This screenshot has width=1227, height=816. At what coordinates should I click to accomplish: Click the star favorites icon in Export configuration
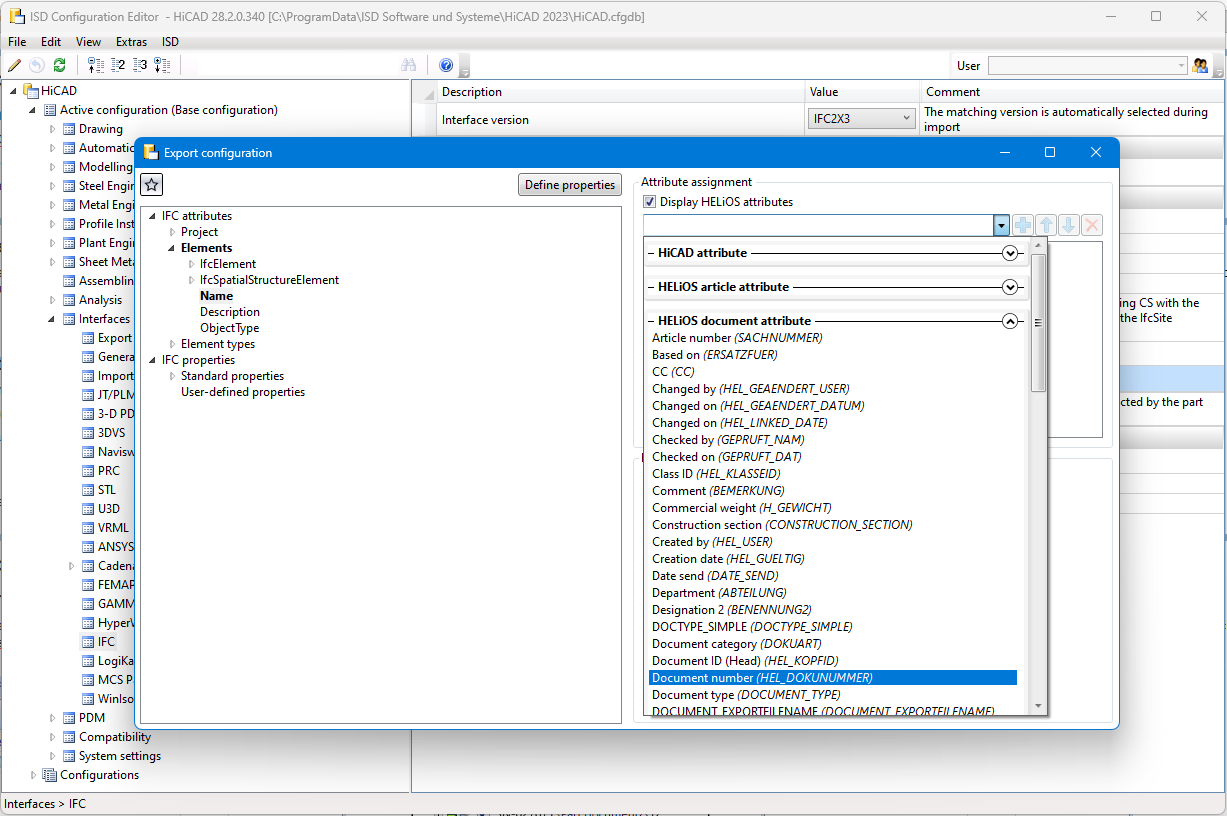click(151, 184)
